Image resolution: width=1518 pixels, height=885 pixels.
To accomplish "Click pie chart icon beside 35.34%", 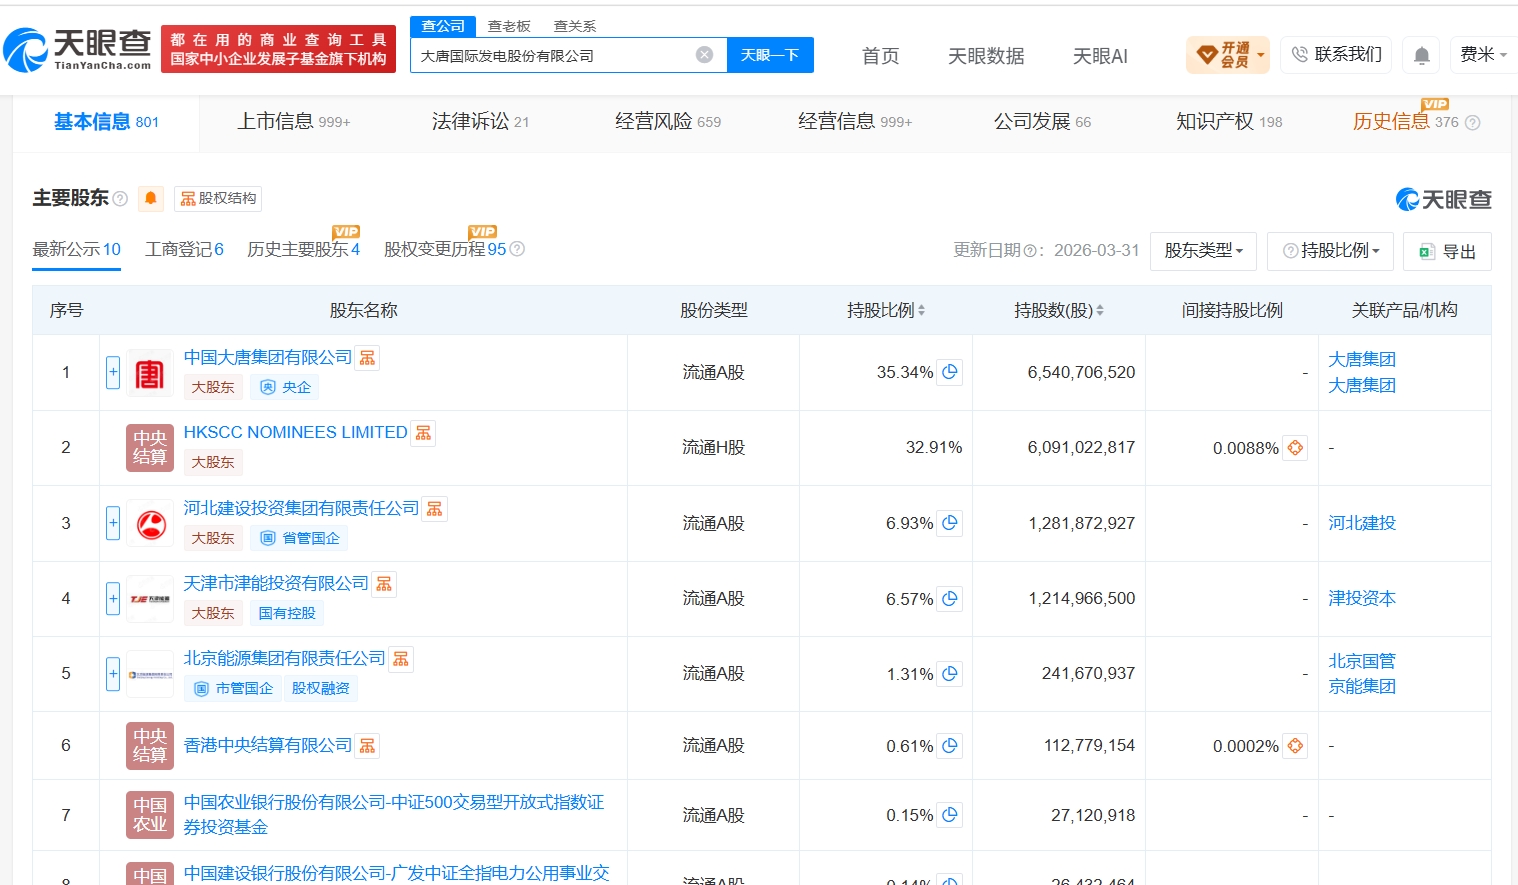I will click(950, 372).
